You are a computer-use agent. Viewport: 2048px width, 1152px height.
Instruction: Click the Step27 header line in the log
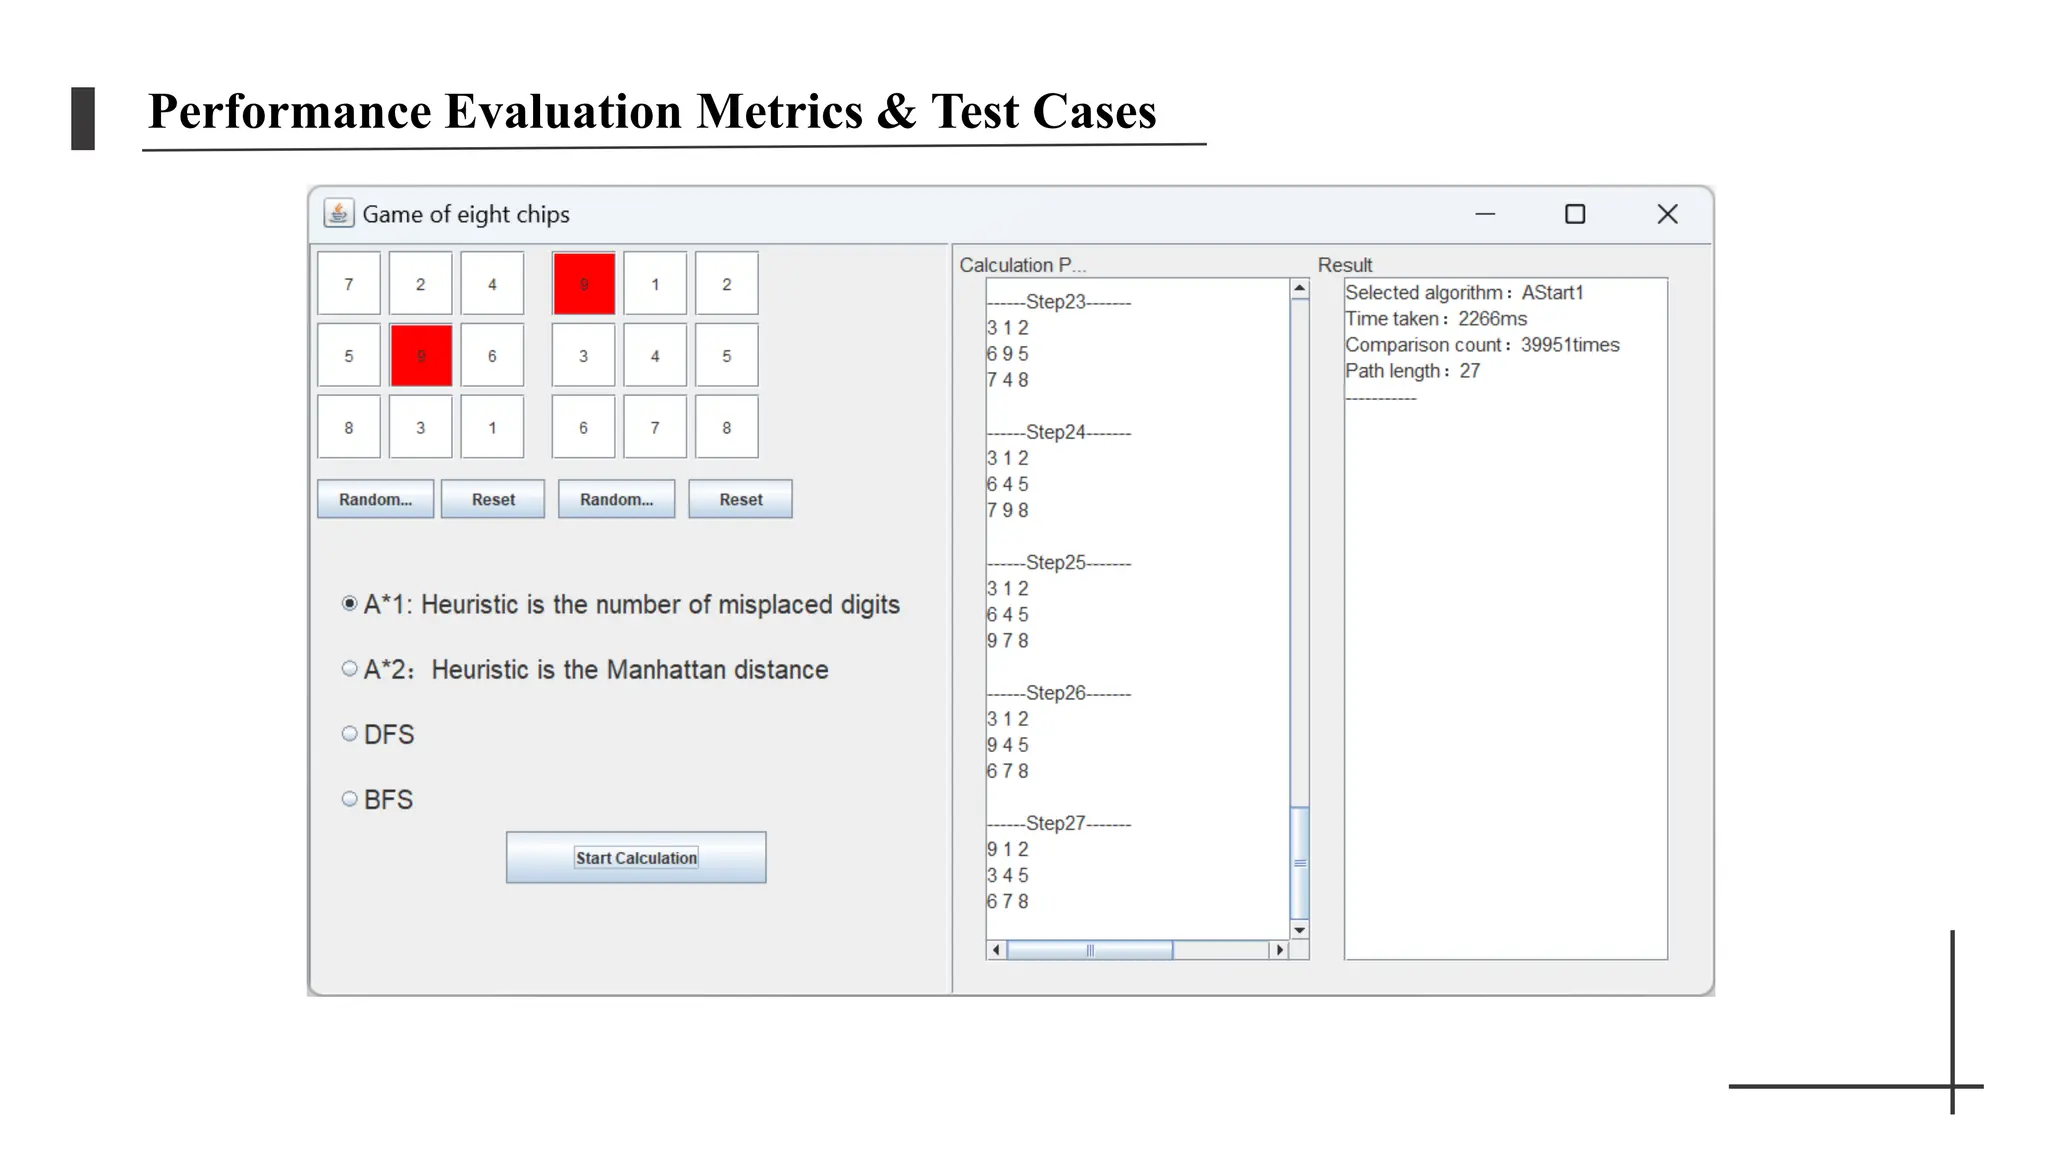coord(1058,823)
